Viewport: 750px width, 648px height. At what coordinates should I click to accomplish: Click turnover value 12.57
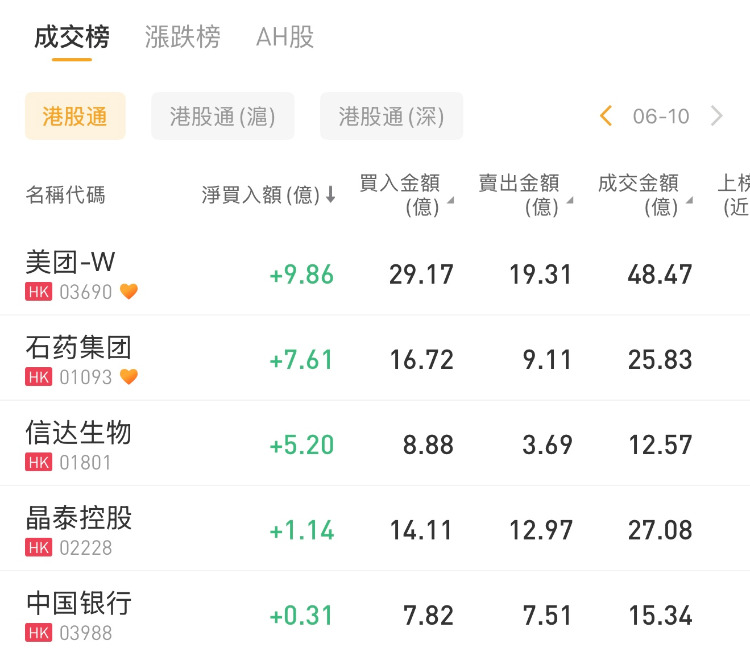pos(660,445)
